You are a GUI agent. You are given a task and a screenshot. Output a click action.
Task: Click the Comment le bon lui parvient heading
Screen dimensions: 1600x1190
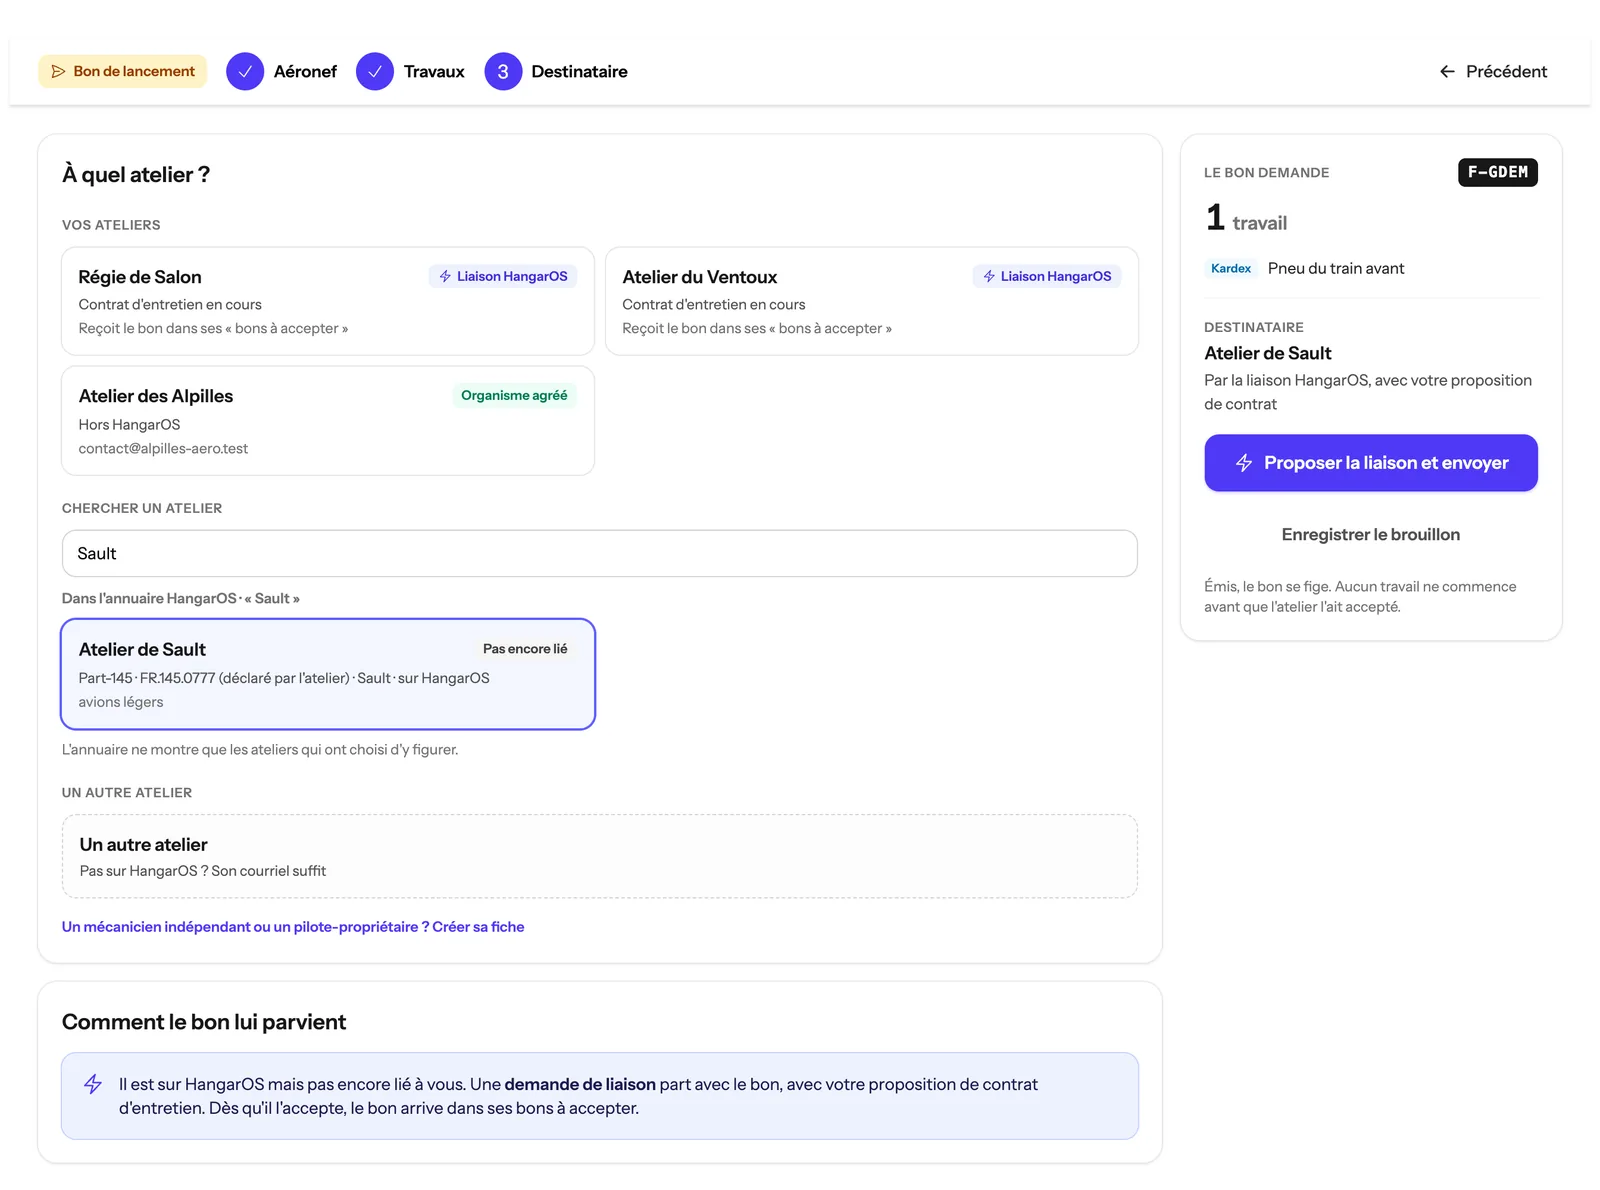(204, 1022)
